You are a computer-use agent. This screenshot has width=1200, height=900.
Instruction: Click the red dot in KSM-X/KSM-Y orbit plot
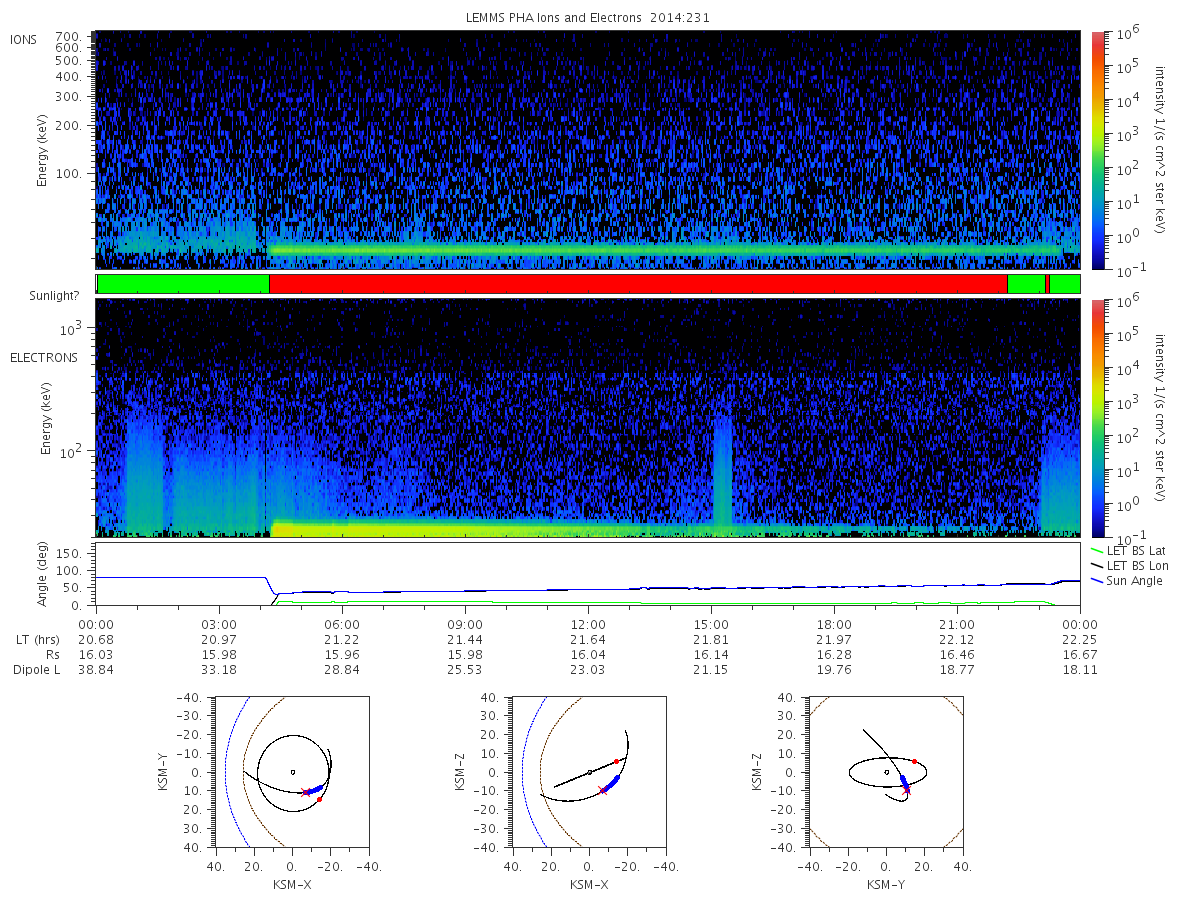pyautogui.click(x=319, y=799)
